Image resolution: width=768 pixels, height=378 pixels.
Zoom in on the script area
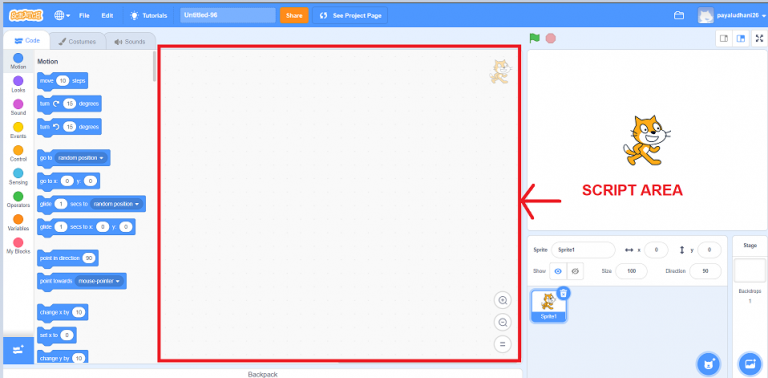click(503, 300)
